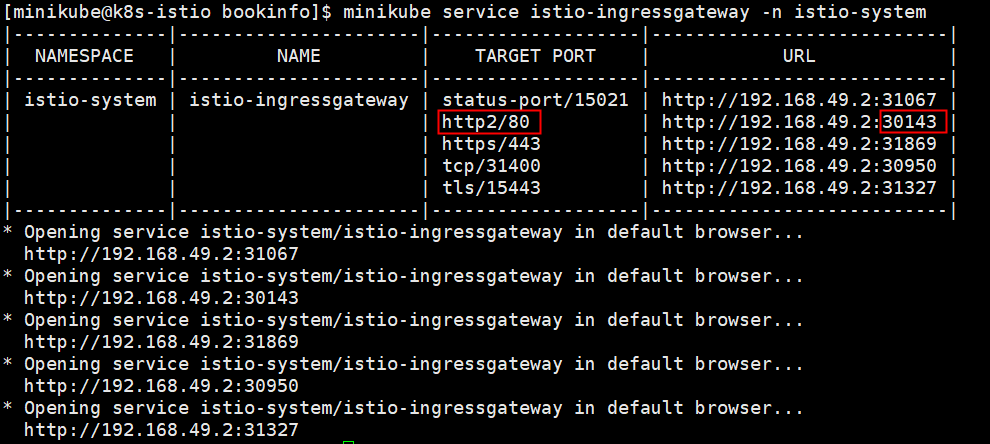
Task: Click the TARGET PORT column header
Action: [x=535, y=56]
